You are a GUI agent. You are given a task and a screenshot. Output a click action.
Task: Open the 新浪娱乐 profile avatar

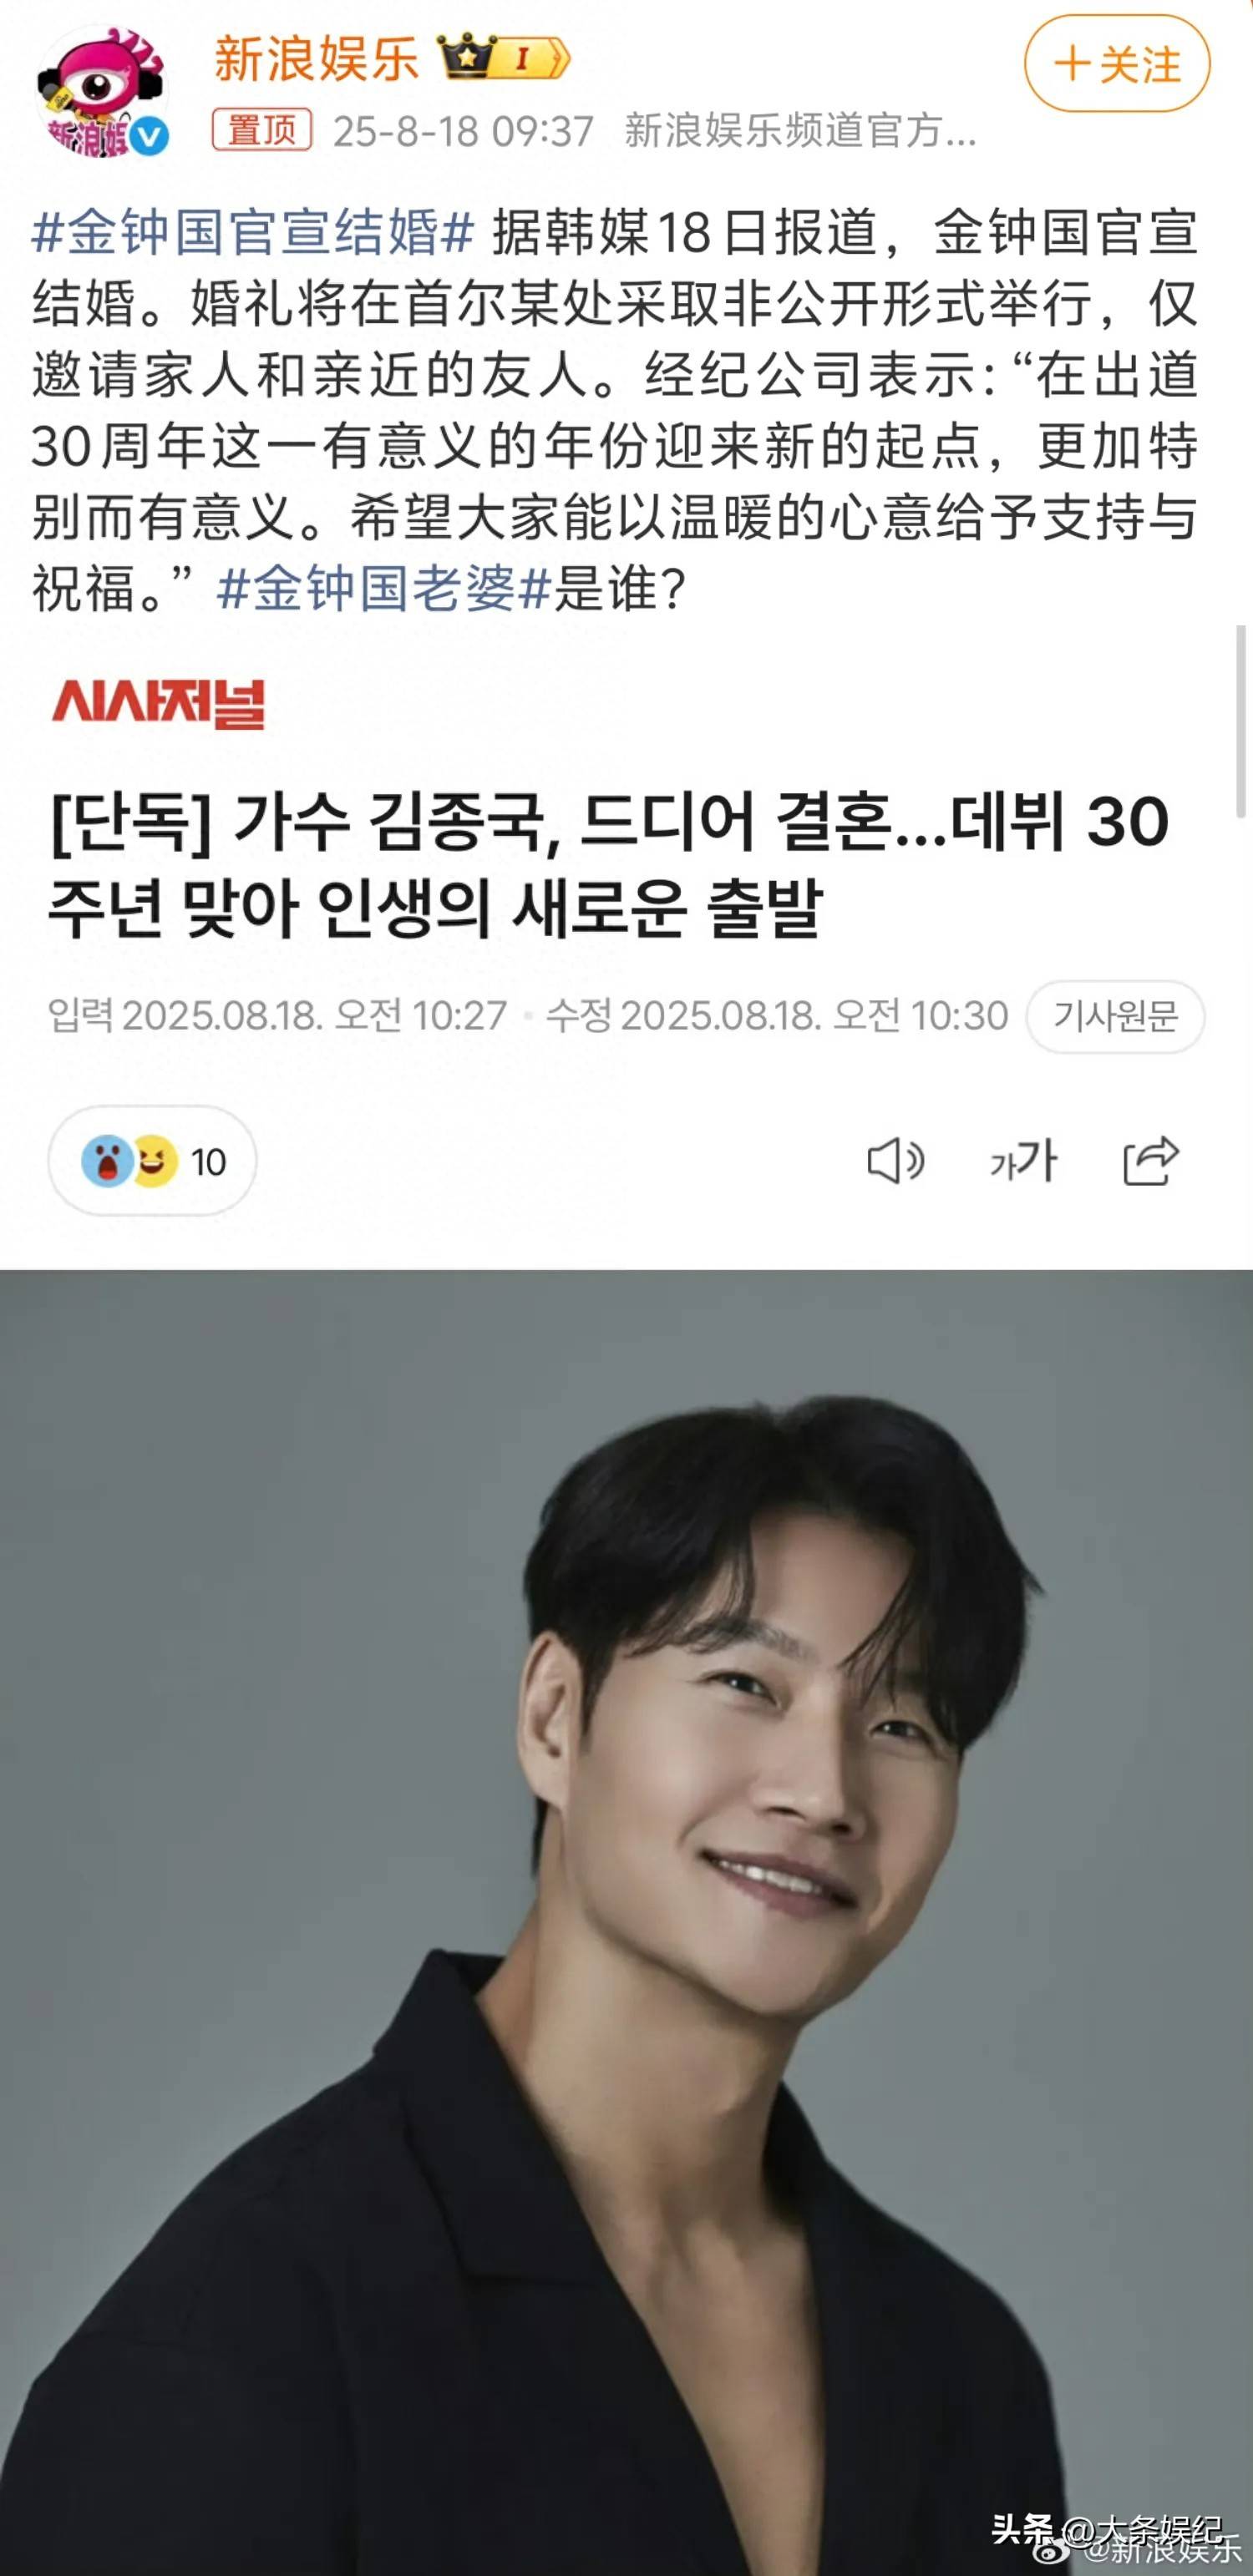pos(102,92)
